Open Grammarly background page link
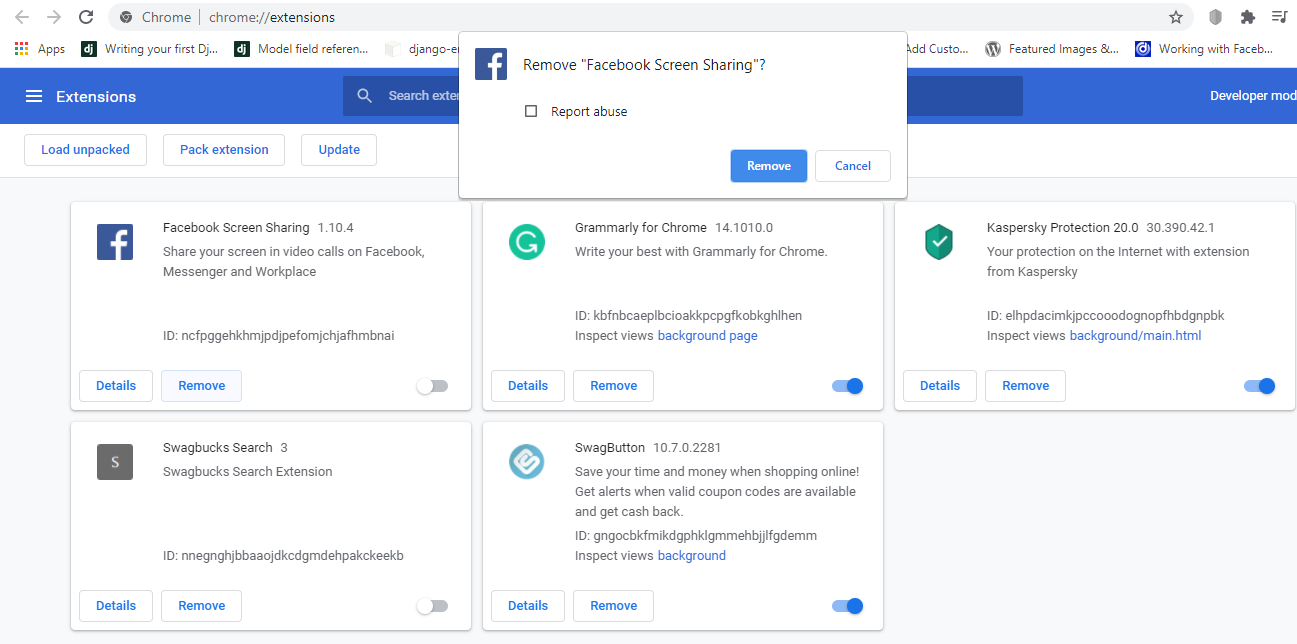The image size is (1297, 644). coord(708,336)
